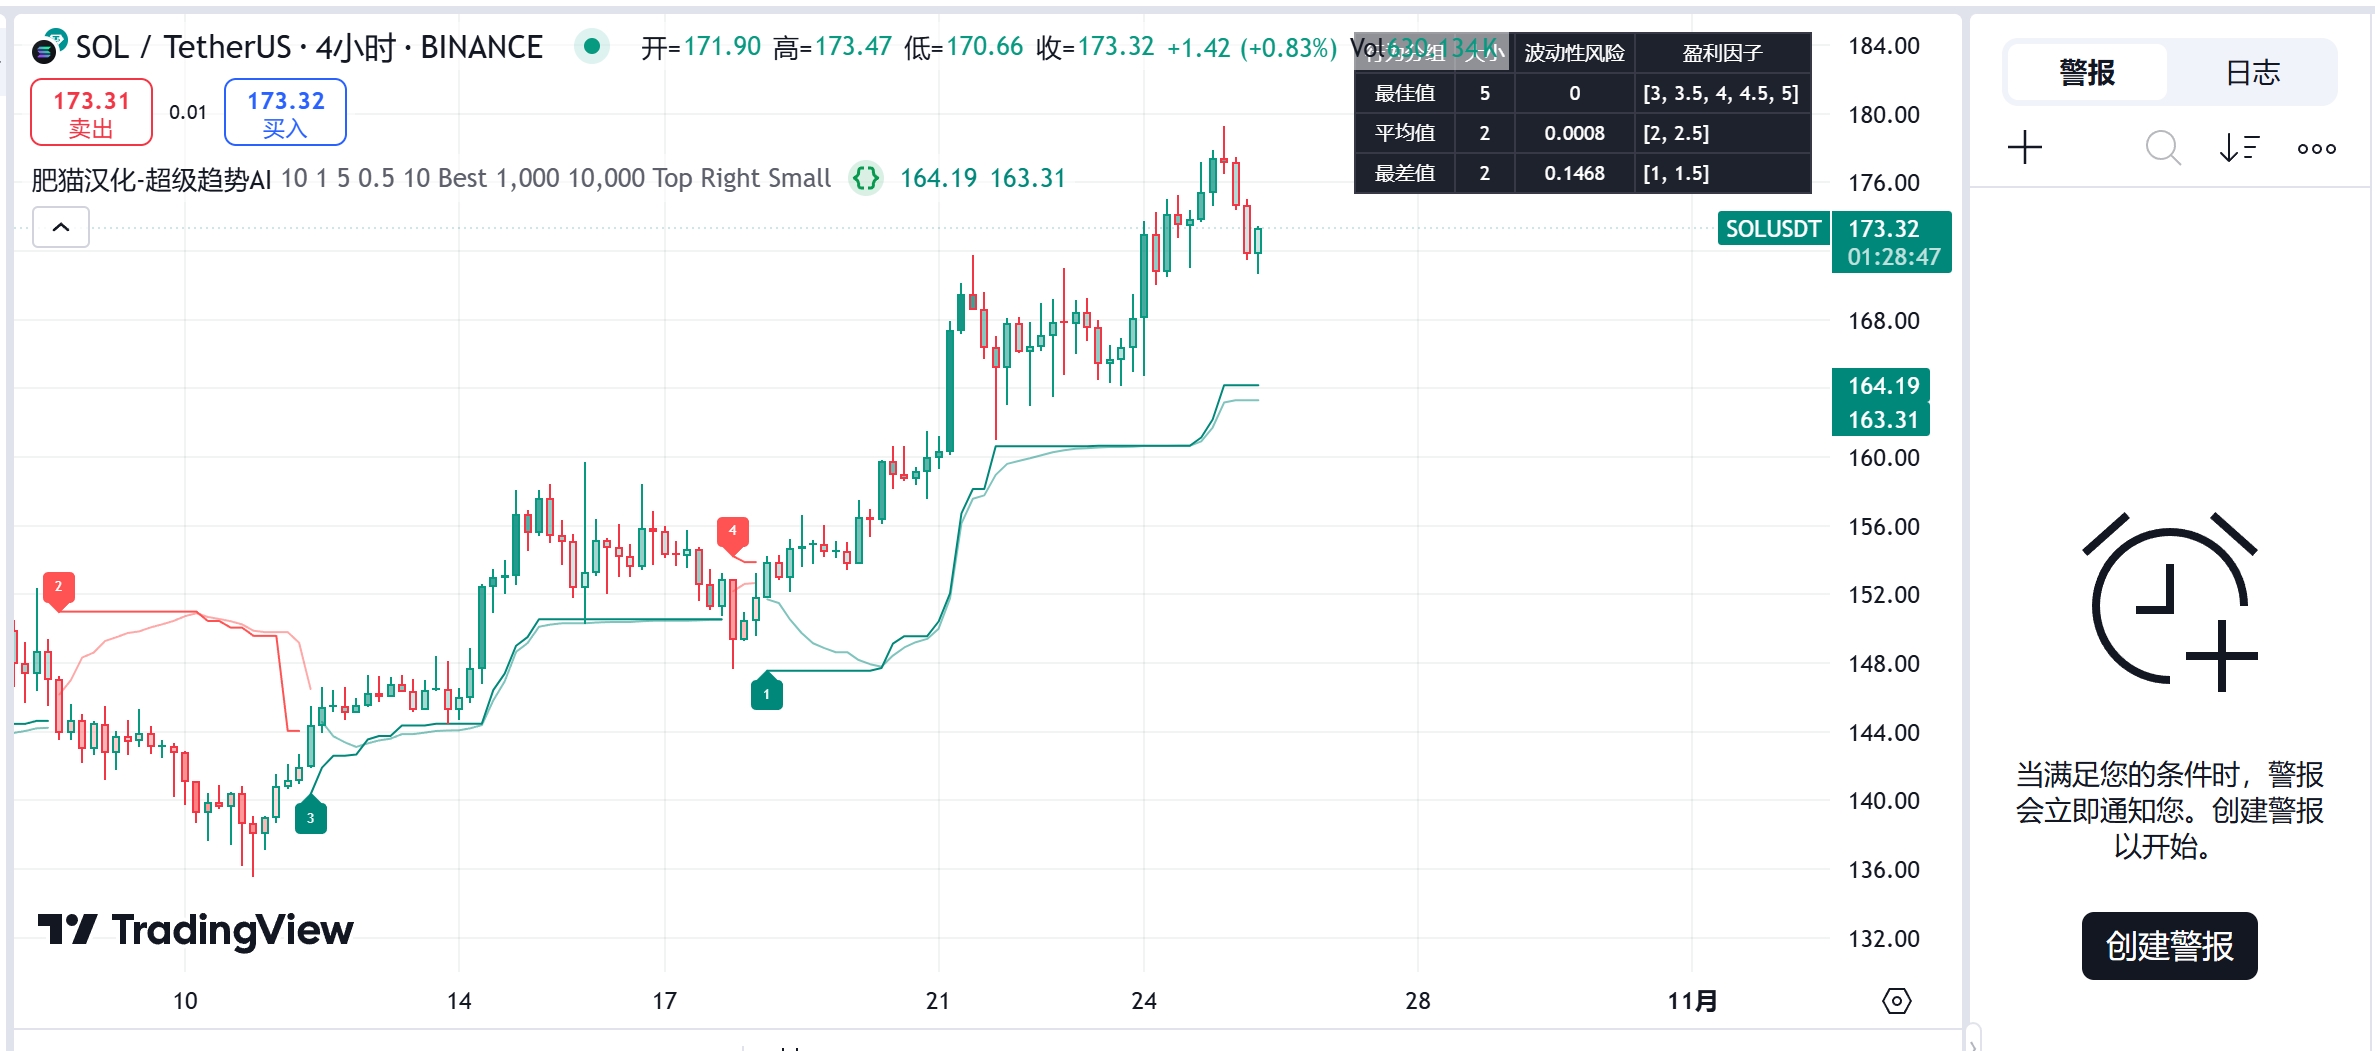The image size is (2375, 1051).
Task: Collapse the indicator legend with the chevron
Action: pos(61,227)
